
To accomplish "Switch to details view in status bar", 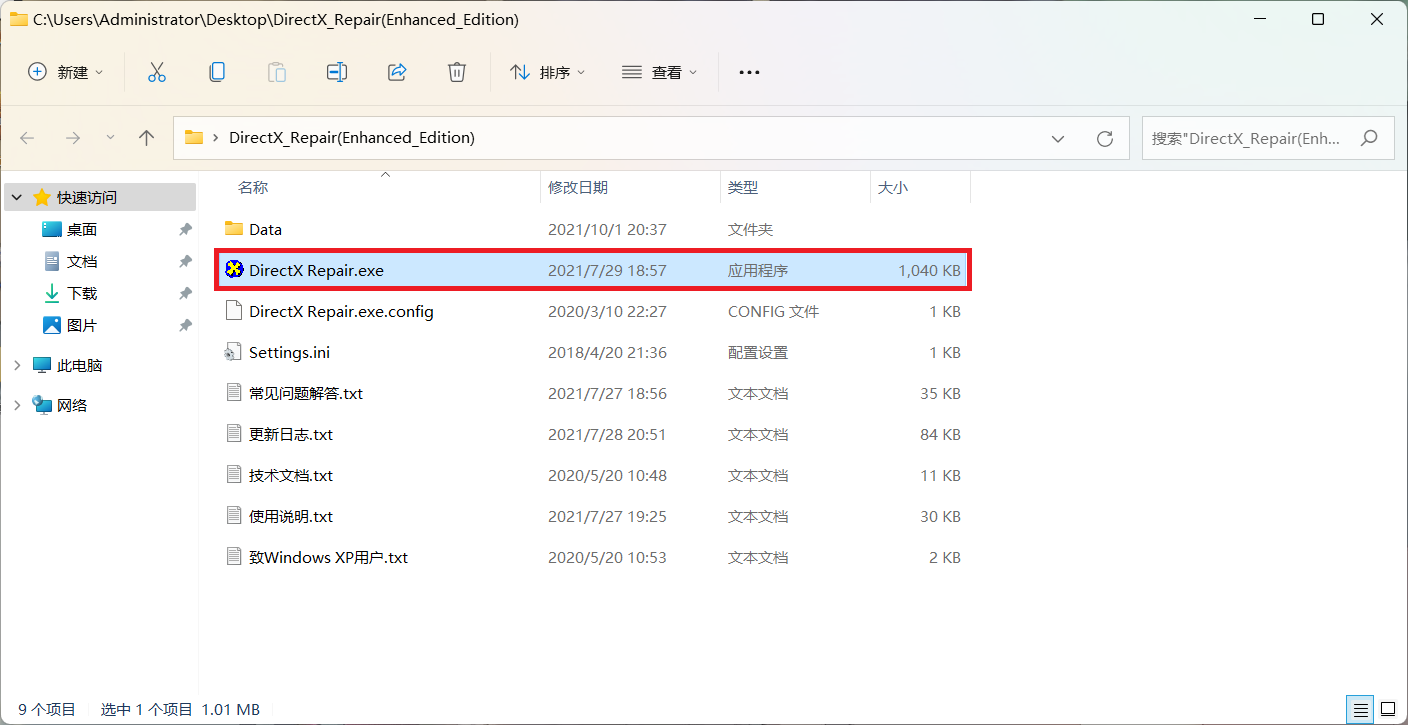I will (x=1361, y=710).
